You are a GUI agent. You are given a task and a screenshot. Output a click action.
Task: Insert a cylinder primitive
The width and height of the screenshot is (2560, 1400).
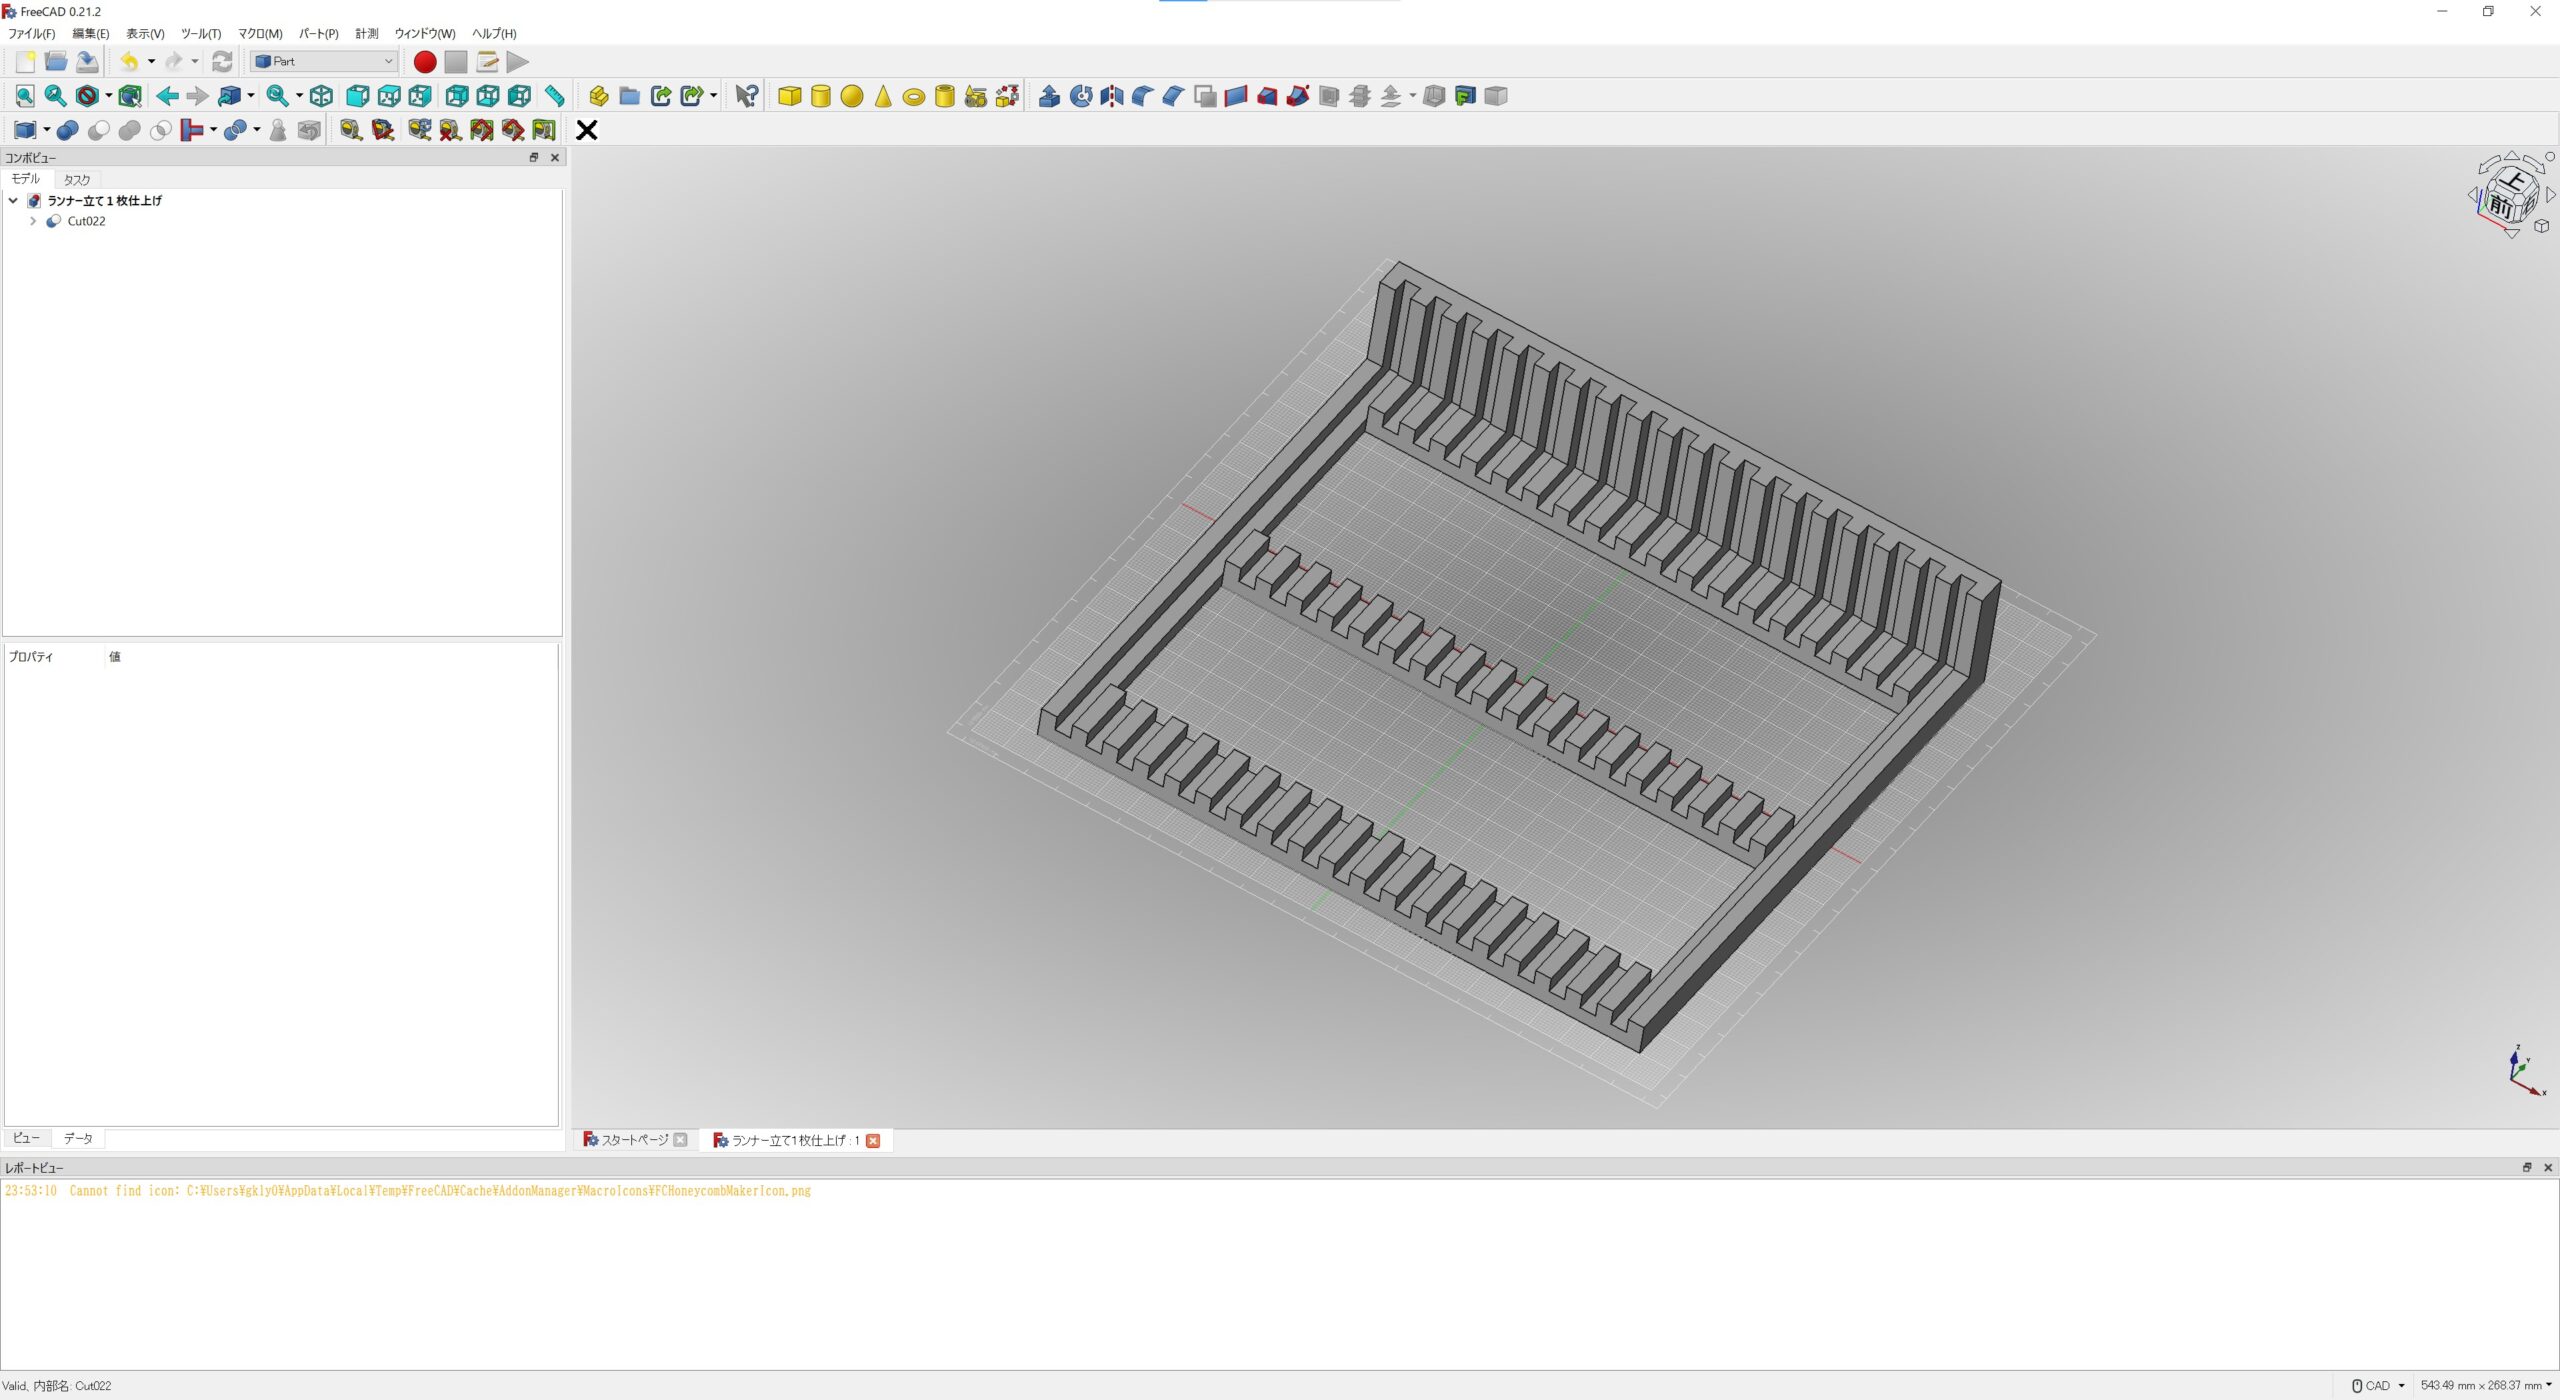(x=820, y=96)
